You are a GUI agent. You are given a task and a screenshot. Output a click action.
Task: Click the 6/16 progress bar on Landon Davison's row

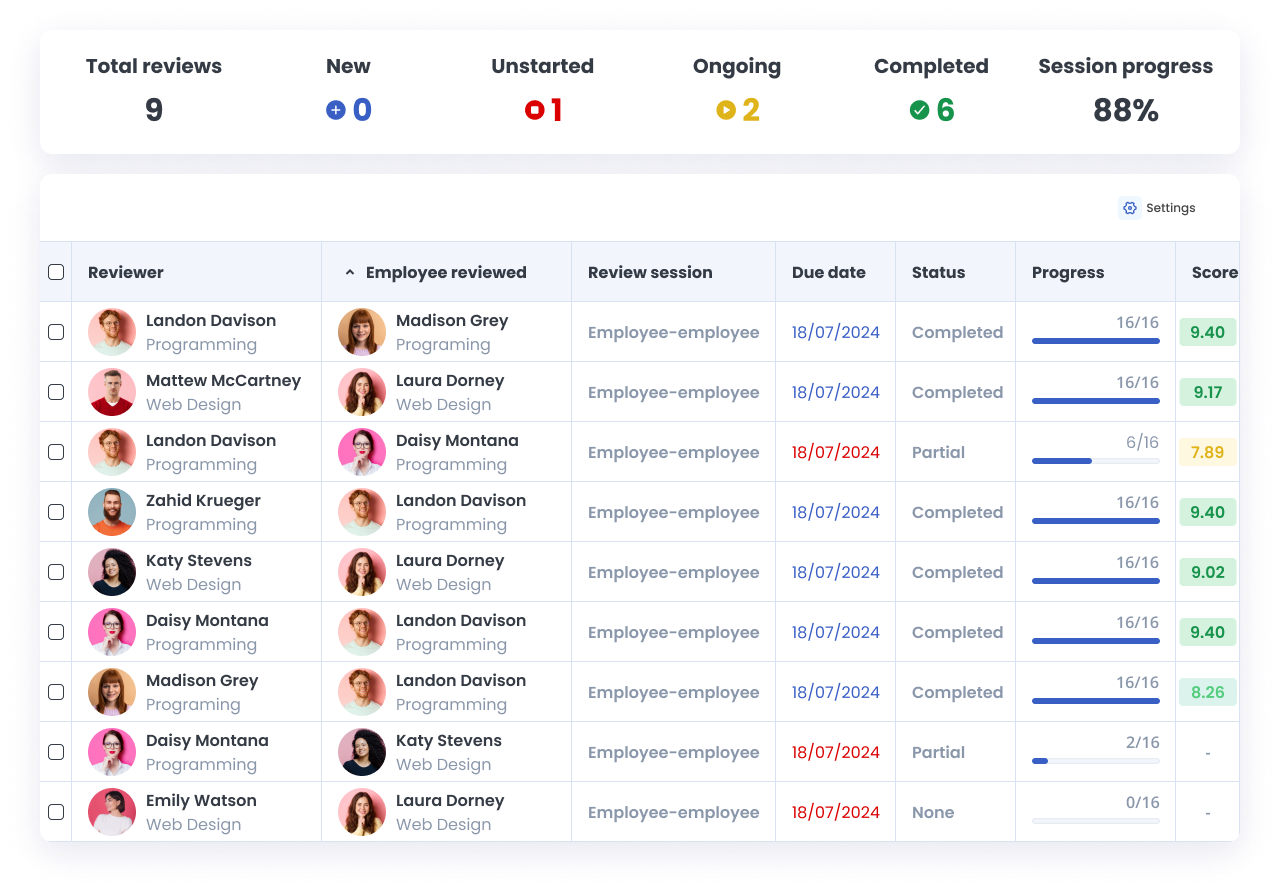pos(1095,461)
